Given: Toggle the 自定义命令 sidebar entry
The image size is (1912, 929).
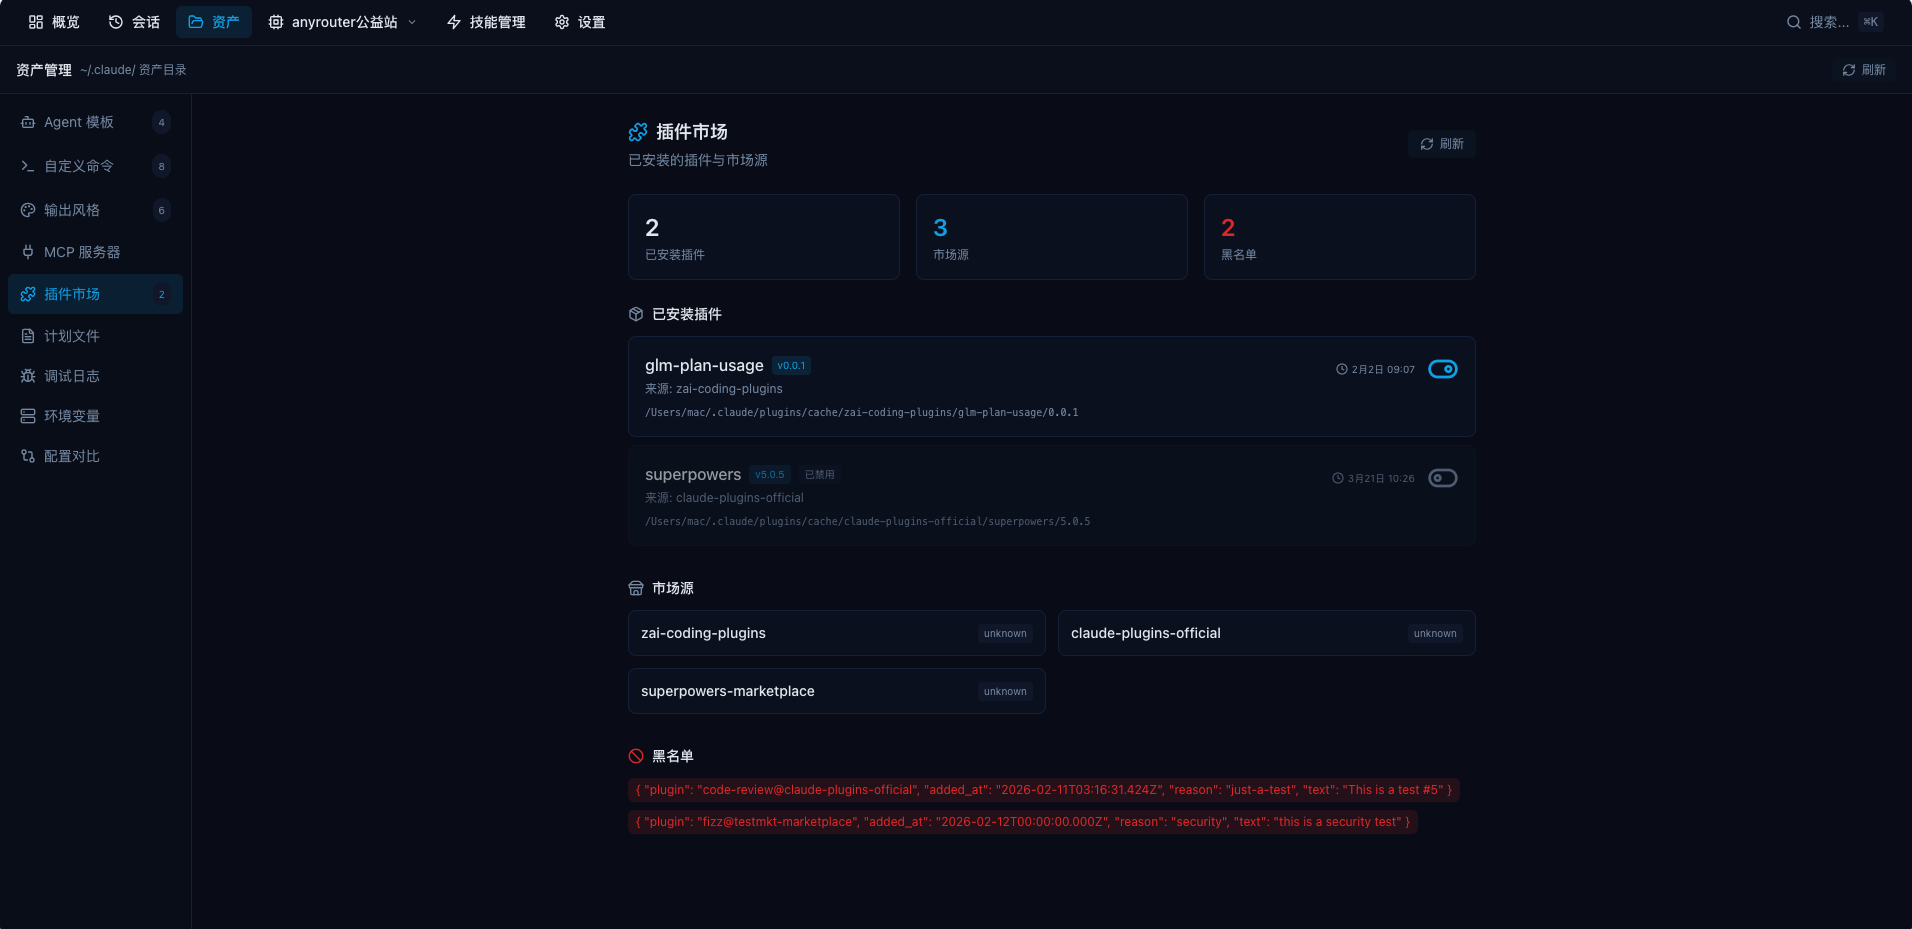Looking at the screenshot, I should (x=78, y=166).
